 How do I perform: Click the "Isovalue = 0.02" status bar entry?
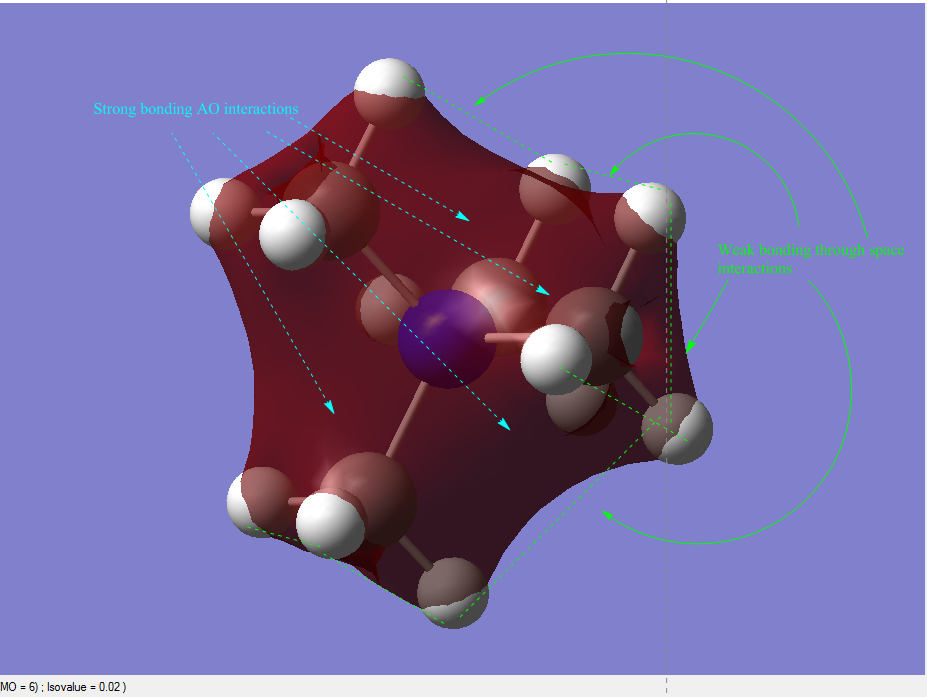tap(83, 687)
